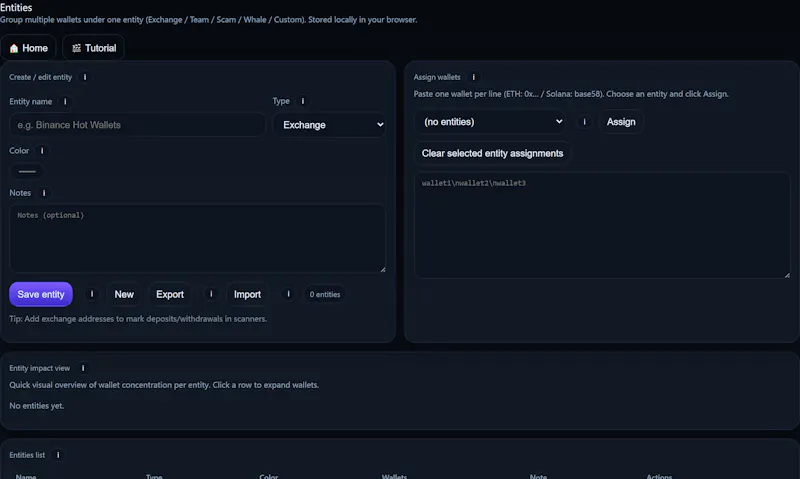800x479 pixels.
Task: Show info icon after Save entity button
Action: (x=92, y=294)
